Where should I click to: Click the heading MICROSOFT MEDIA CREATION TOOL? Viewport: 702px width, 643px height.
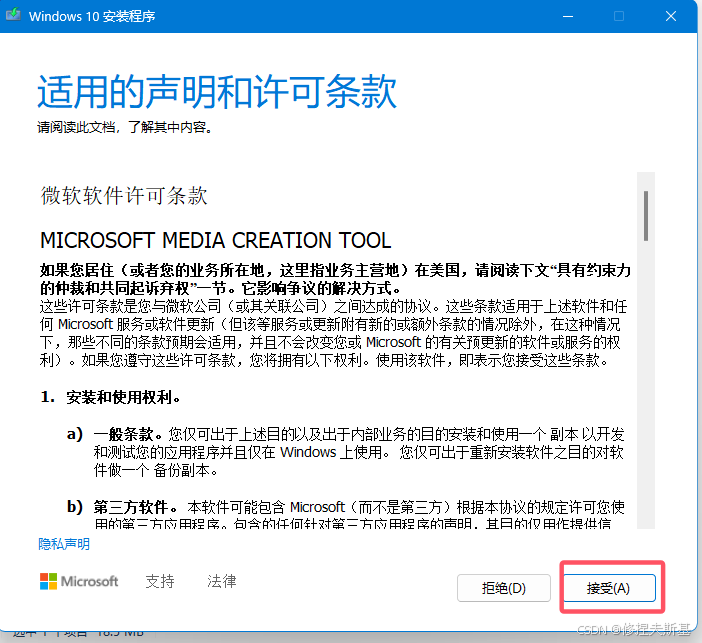(215, 240)
